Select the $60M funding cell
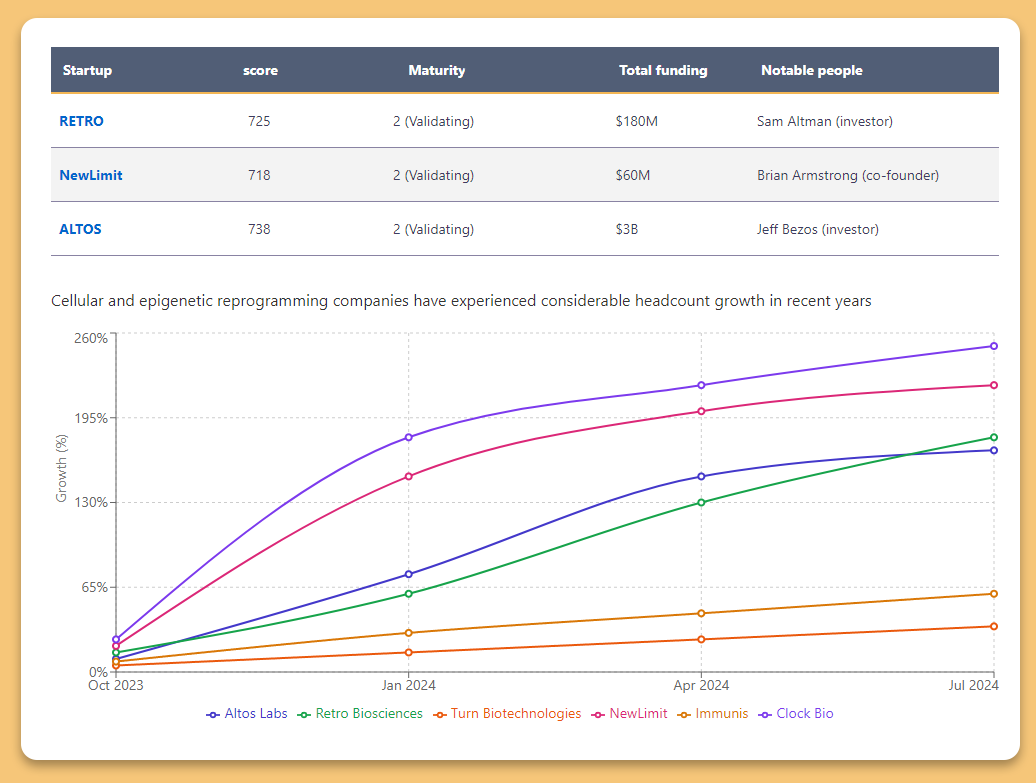Viewport: 1036px width, 783px height. (x=632, y=175)
